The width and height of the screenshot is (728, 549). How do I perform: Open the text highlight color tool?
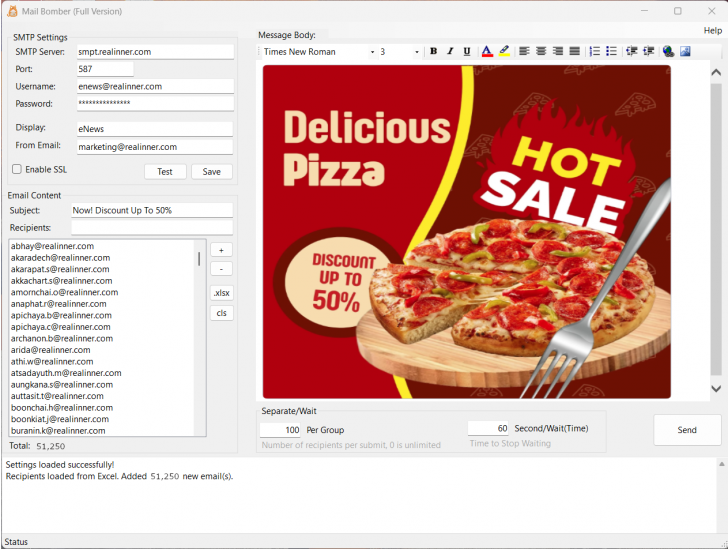504,51
